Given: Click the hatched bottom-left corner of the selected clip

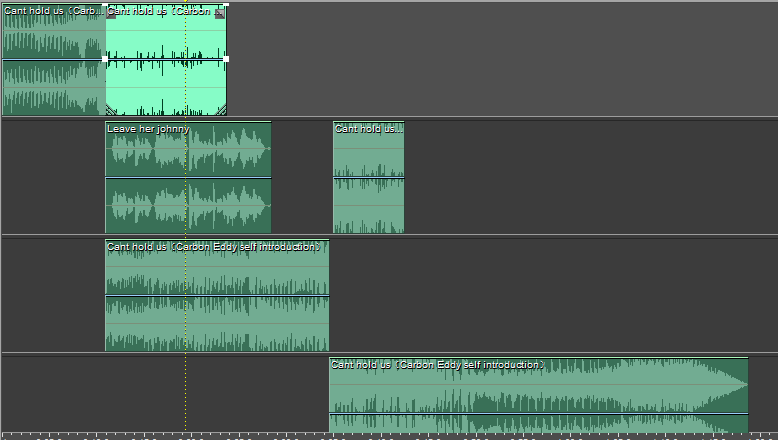Looking at the screenshot, I should [111, 110].
